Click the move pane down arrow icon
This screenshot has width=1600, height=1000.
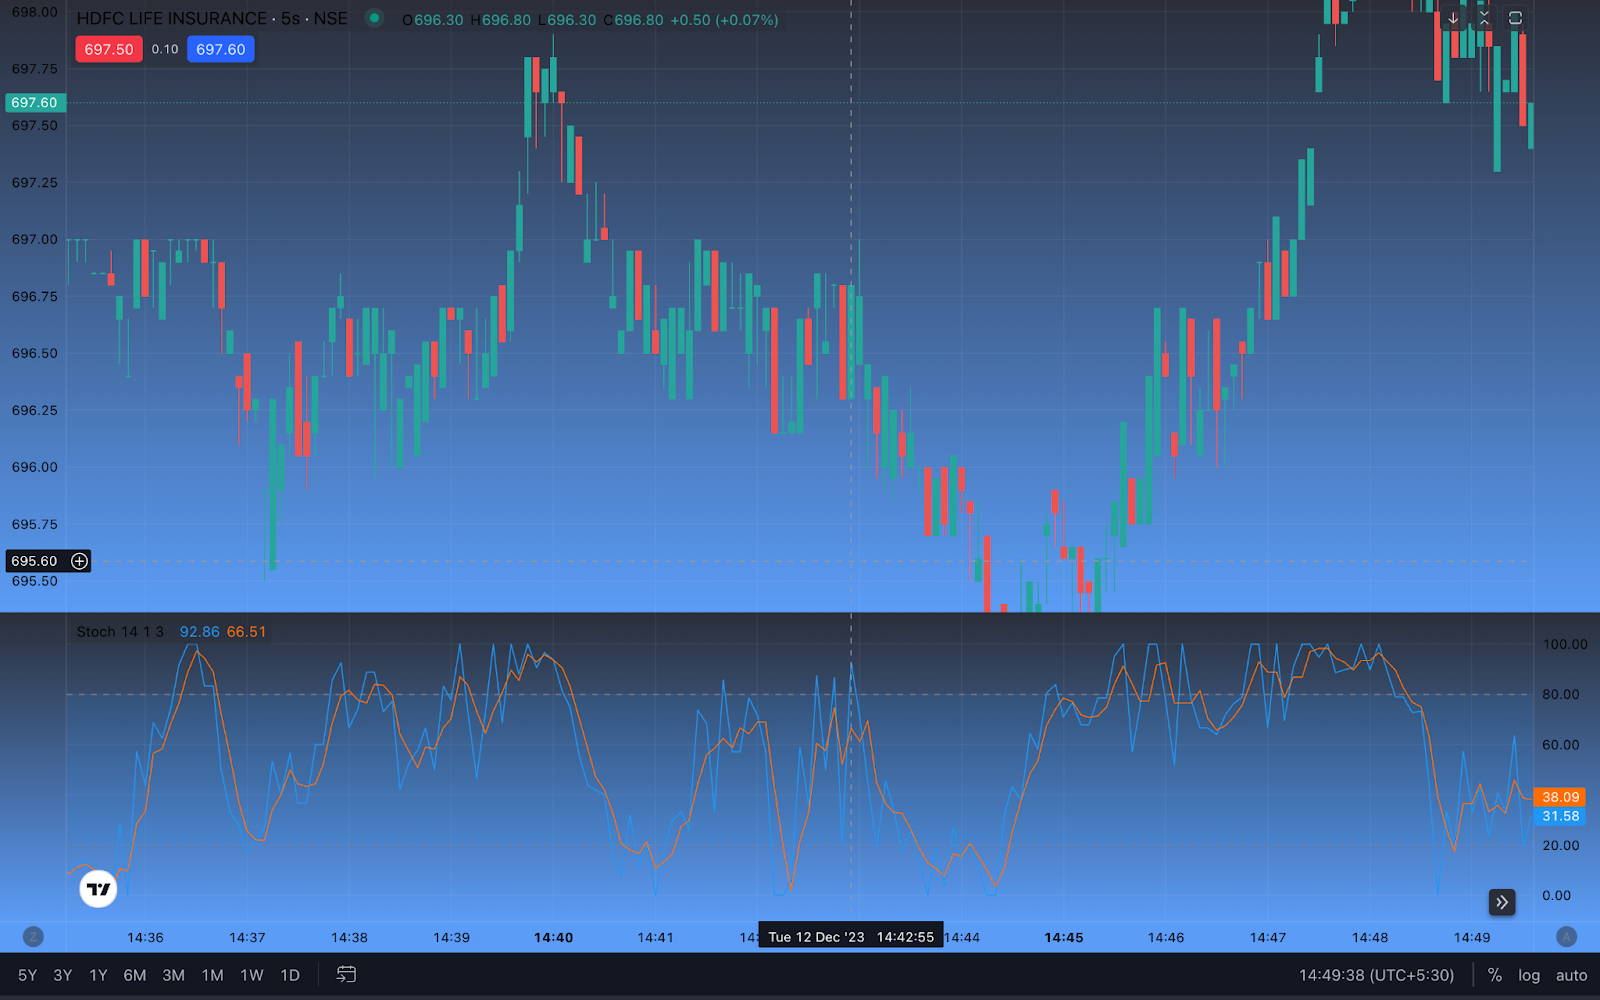pos(1453,18)
